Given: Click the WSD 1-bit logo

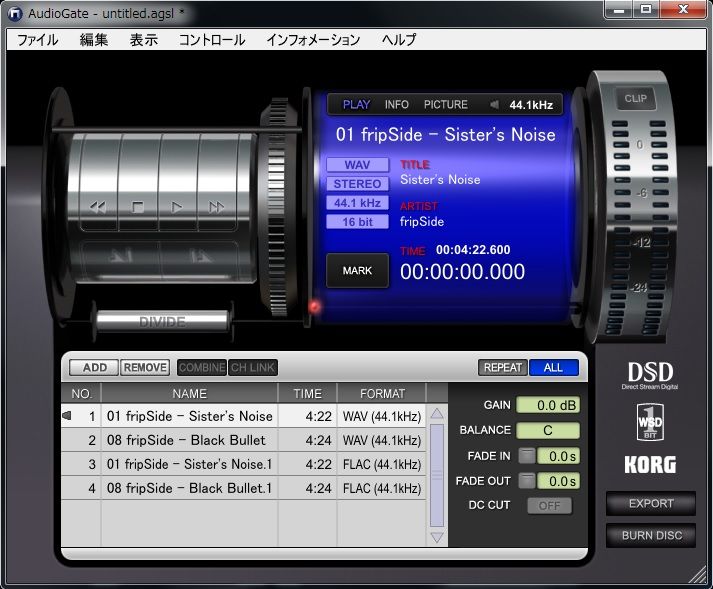Looking at the screenshot, I should click(x=650, y=422).
